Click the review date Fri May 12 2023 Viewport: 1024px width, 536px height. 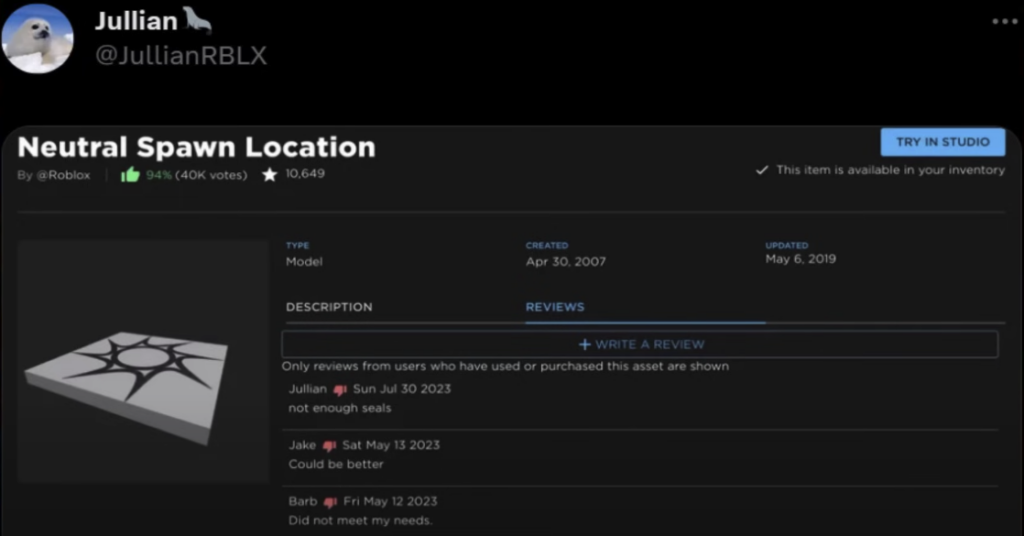pos(391,501)
